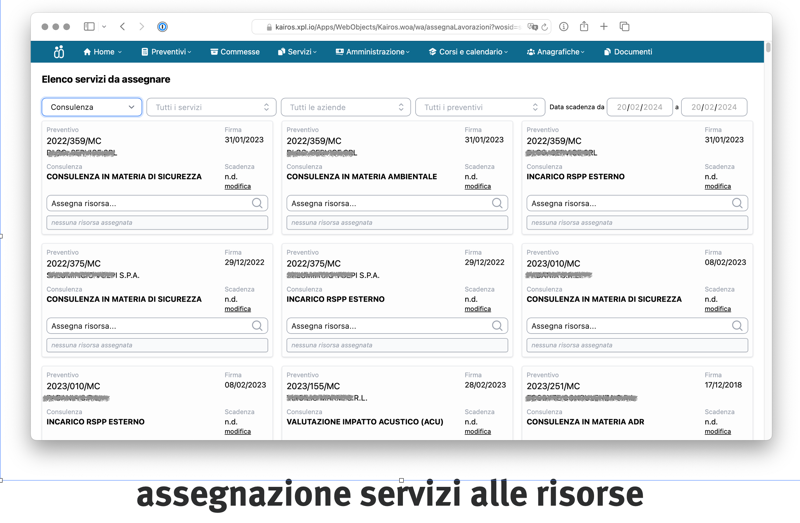Open the Servizi menu
The height and width of the screenshot is (523, 800).
[x=297, y=52]
